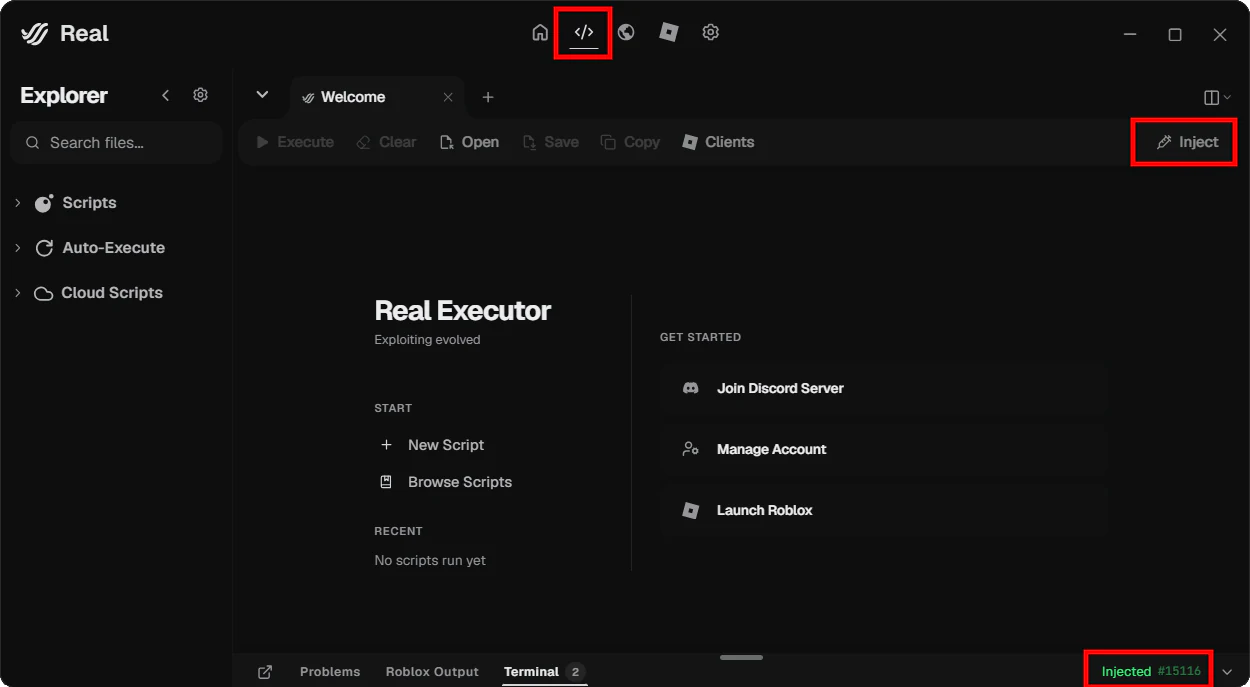Image resolution: width=1250 pixels, height=687 pixels.
Task: Open the Roblox icon in top navigation
Action: click(669, 33)
